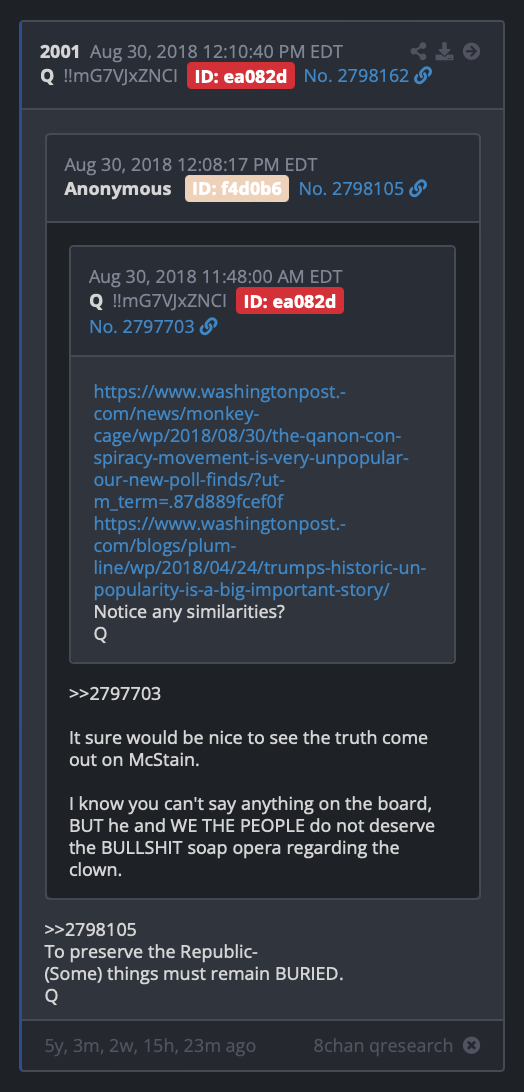This screenshot has height=1092, width=524.
Task: Click the chain link icon beside No. 2798105
Action: click(418, 188)
